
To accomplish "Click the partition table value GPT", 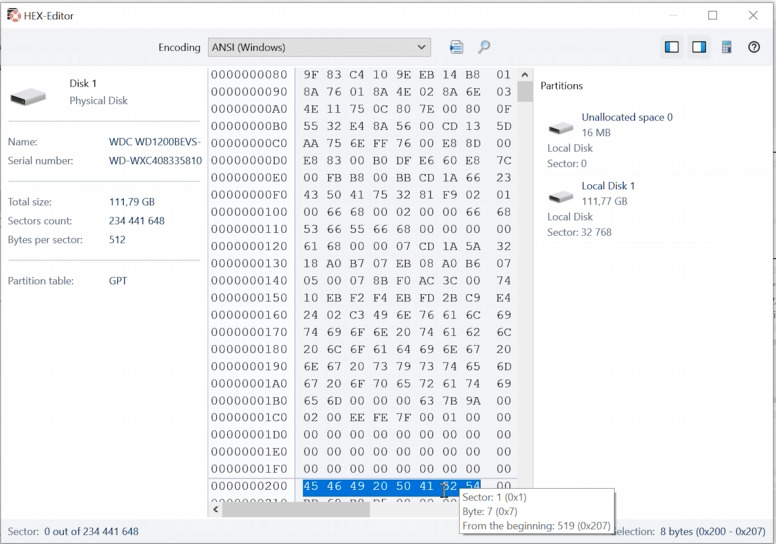I will 118,281.
